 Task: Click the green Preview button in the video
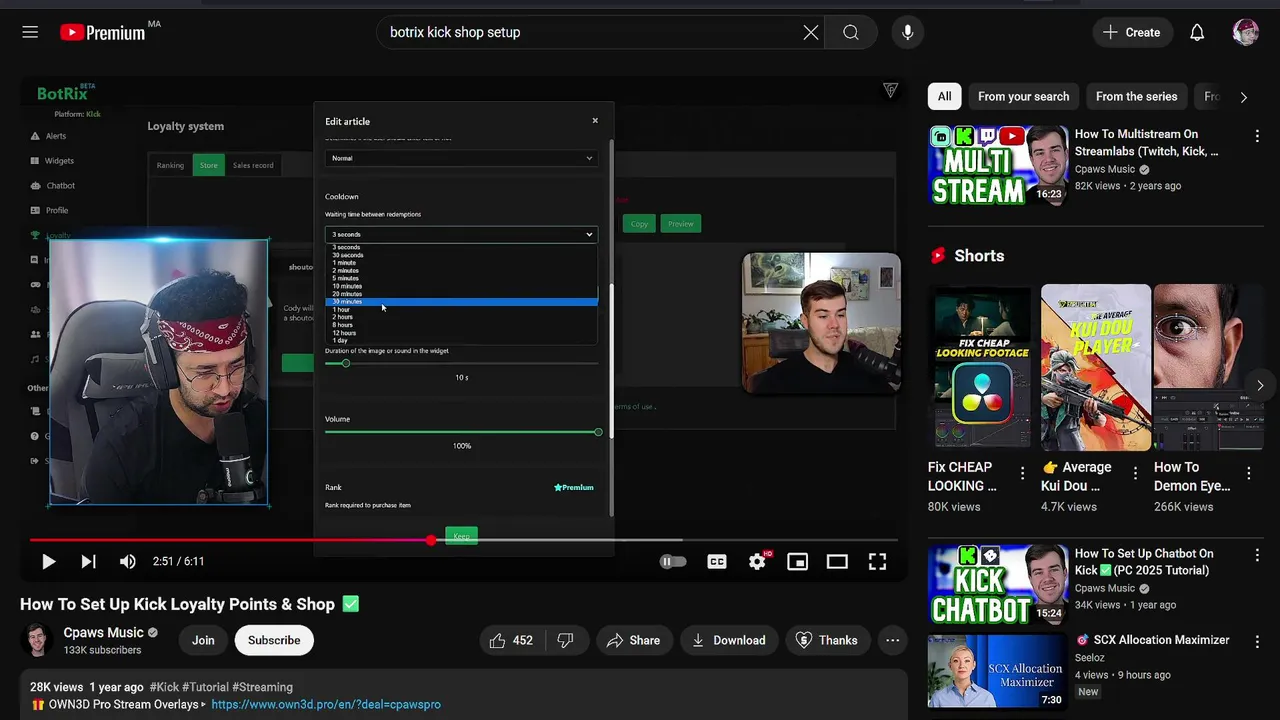[681, 224]
